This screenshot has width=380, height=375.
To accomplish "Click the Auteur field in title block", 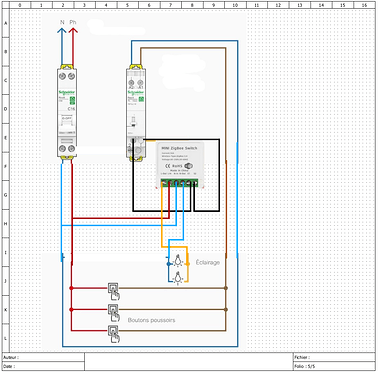I will (x=43, y=357).
